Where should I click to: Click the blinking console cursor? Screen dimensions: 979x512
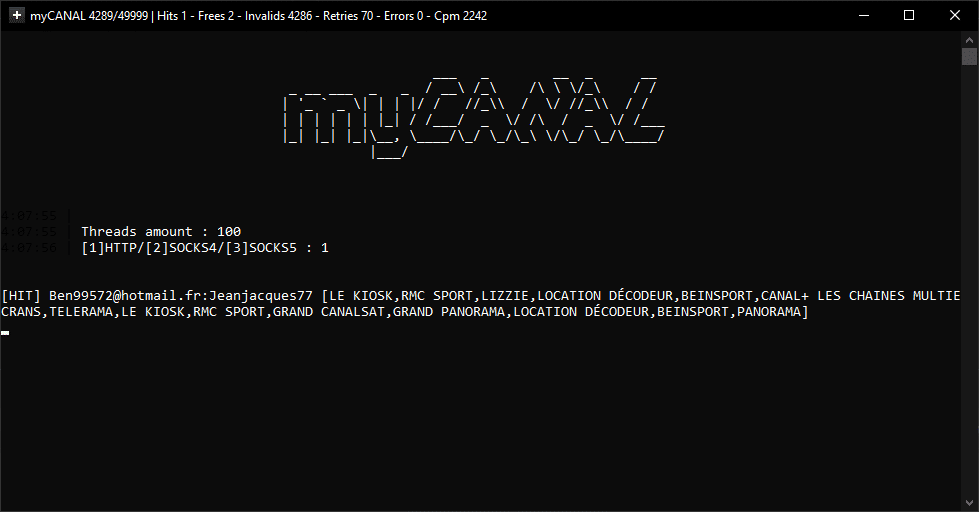(x=5, y=333)
